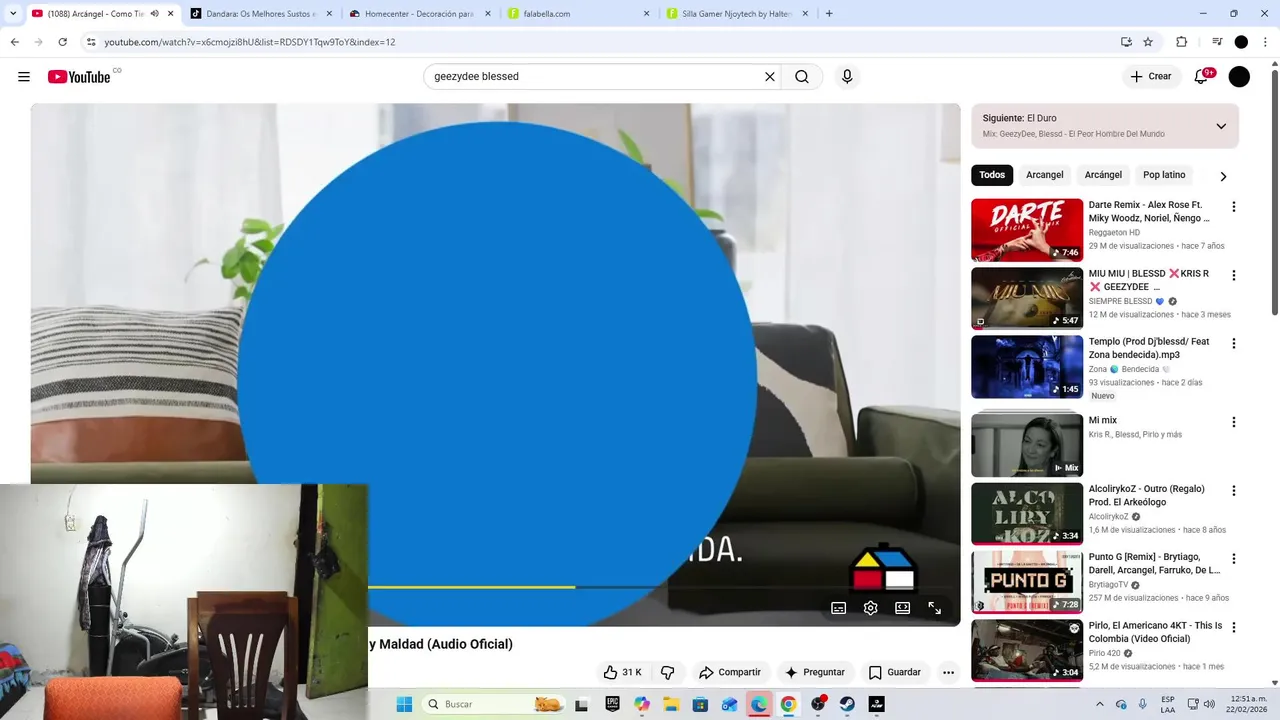This screenshot has height=720, width=1280.
Task: Open the media control button in toolbar
Action: 1217,42
